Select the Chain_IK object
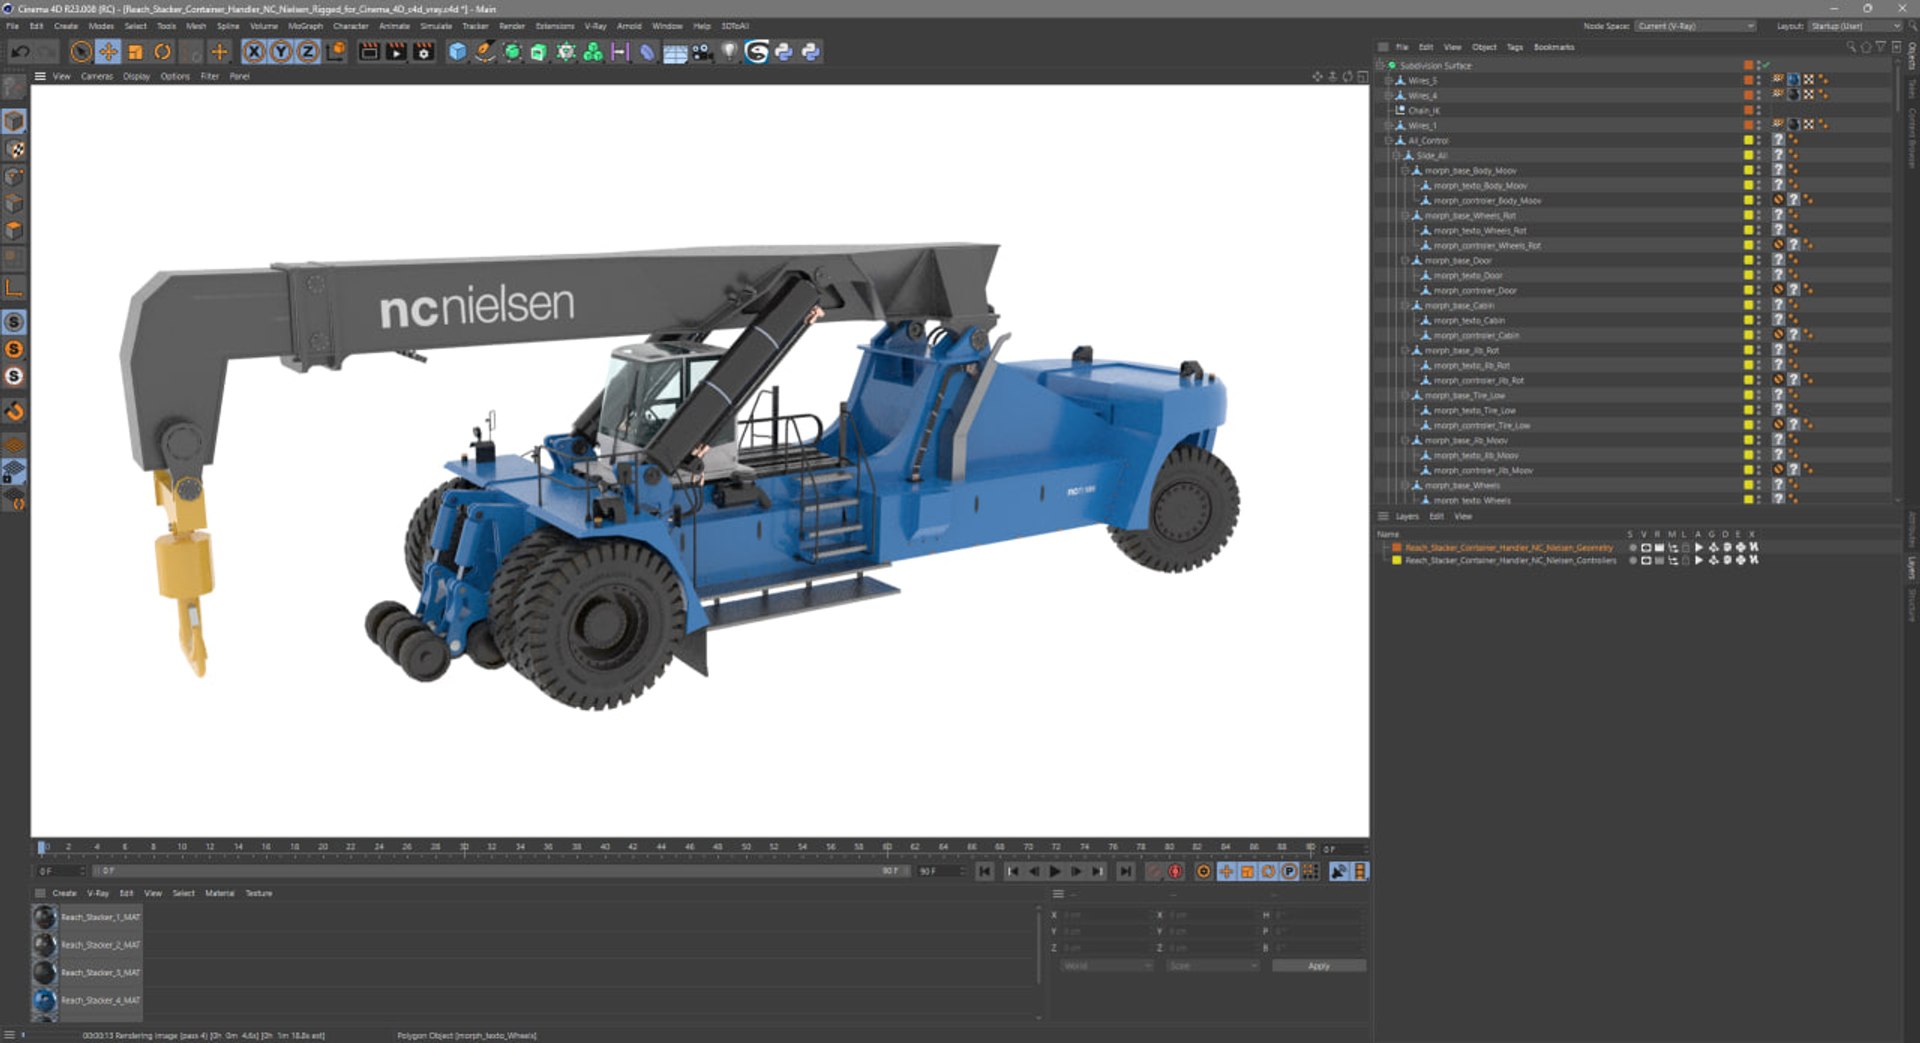The width and height of the screenshot is (1920, 1043). (1424, 110)
